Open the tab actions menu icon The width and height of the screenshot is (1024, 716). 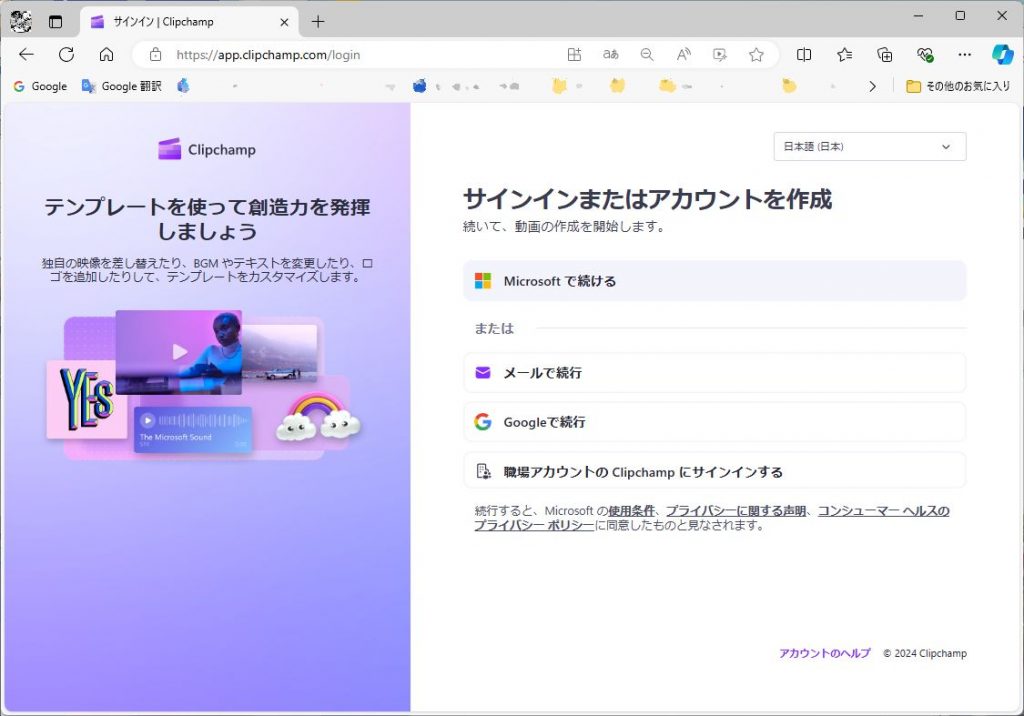click(56, 22)
